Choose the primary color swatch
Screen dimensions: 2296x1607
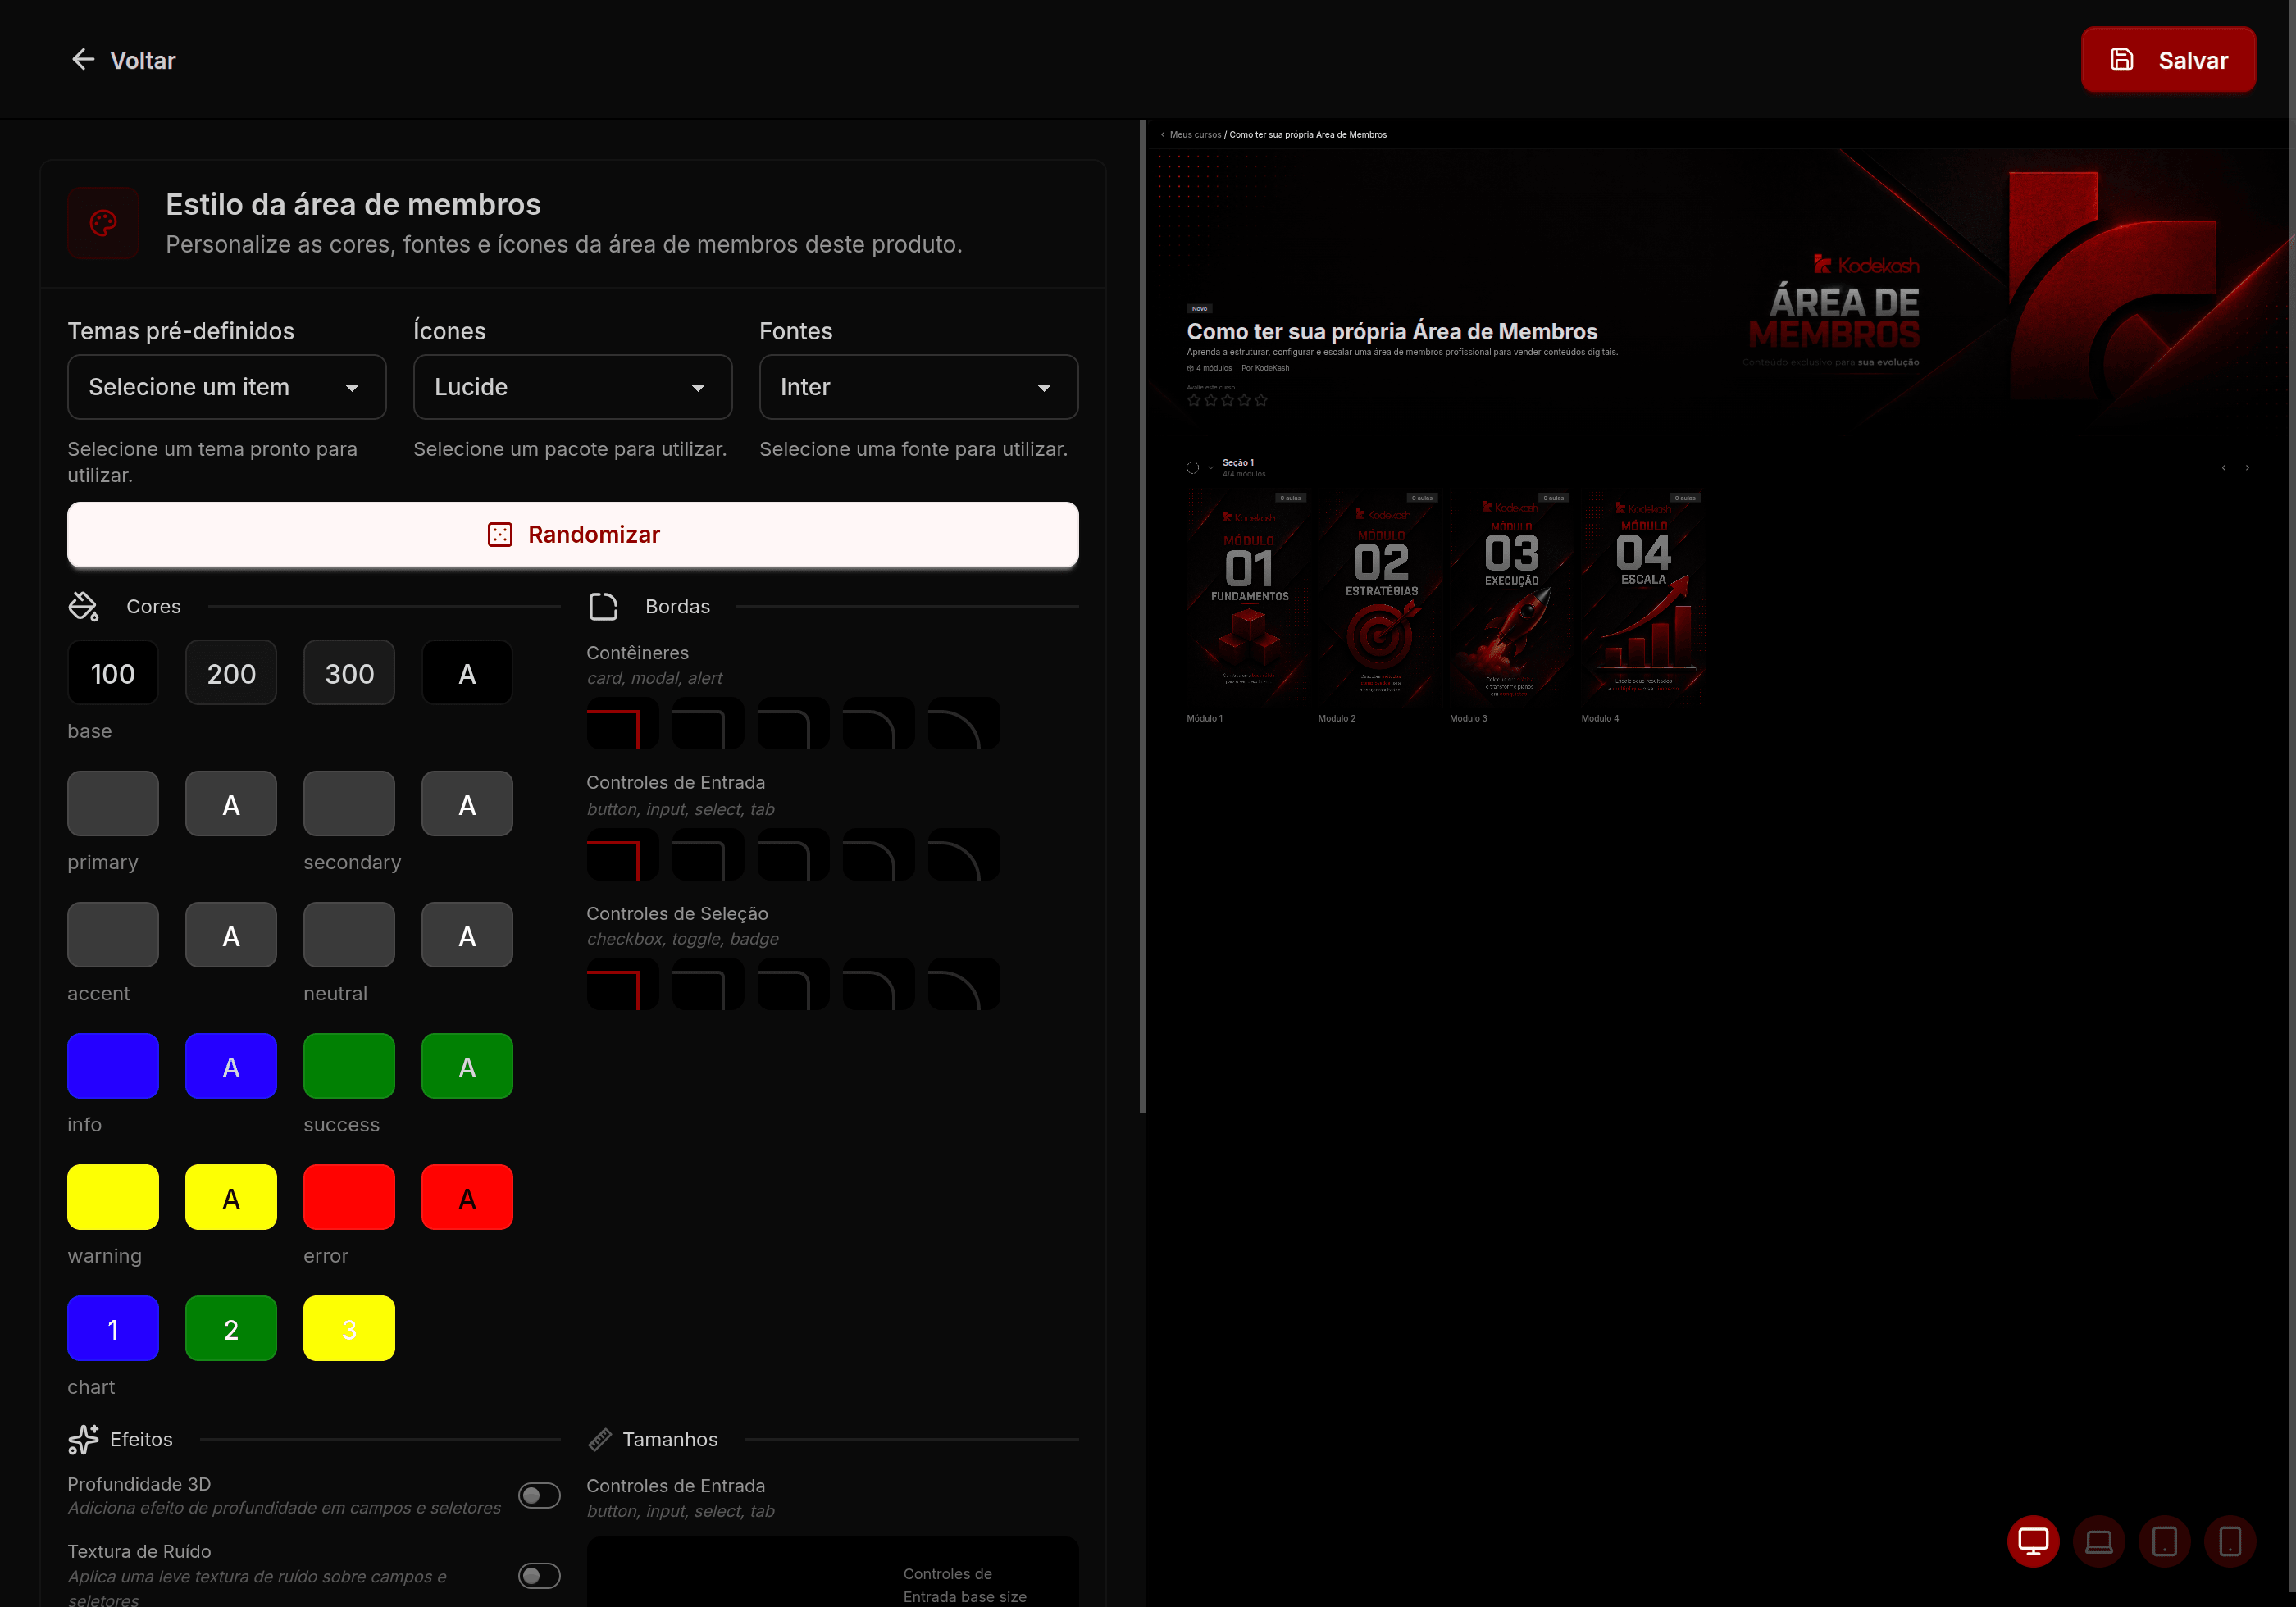pyautogui.click(x=113, y=804)
